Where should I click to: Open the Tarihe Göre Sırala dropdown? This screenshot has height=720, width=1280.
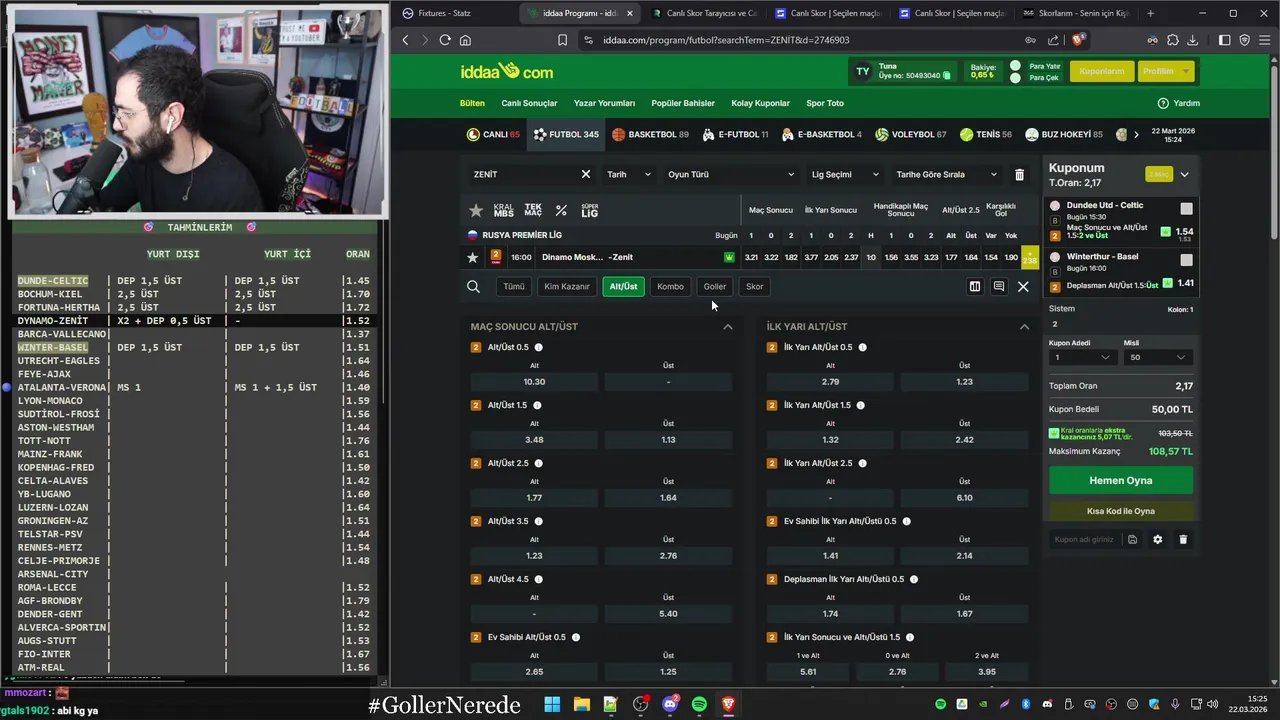[x=946, y=174]
